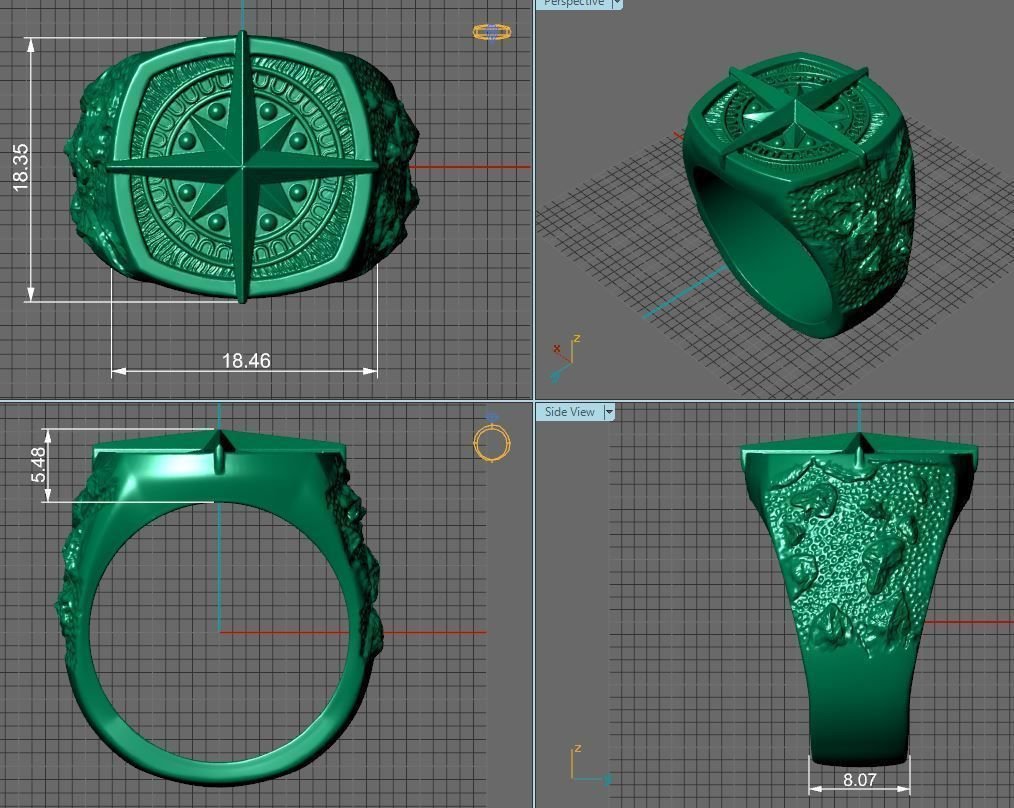Click the Perspective viewport title label
The height and width of the screenshot is (808, 1014).
coord(573,3)
